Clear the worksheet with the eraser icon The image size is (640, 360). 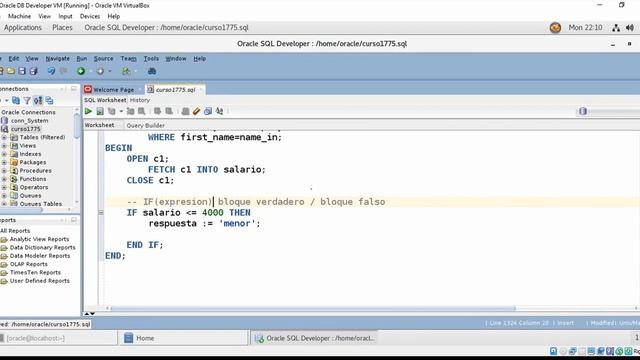coord(196,111)
